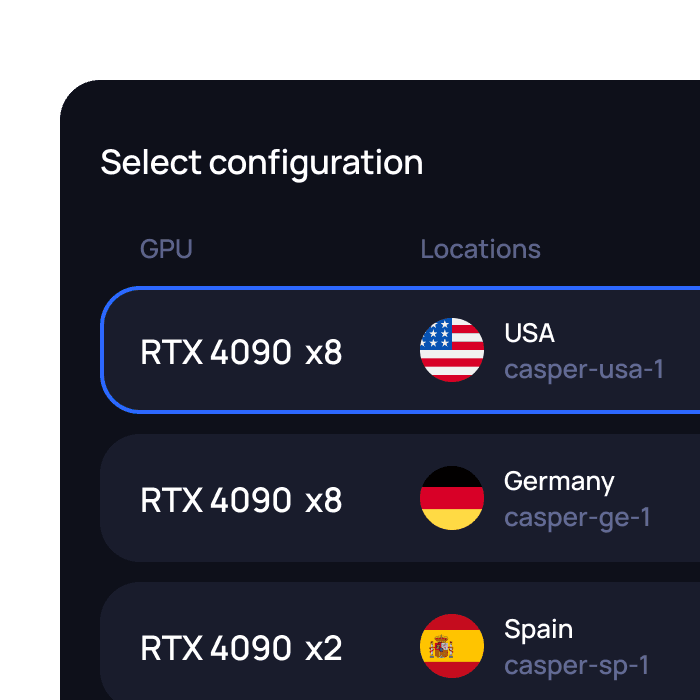Select the RTX 4090 x2 Spain configuration row
Image resolution: width=700 pixels, height=700 pixels.
pos(400,641)
